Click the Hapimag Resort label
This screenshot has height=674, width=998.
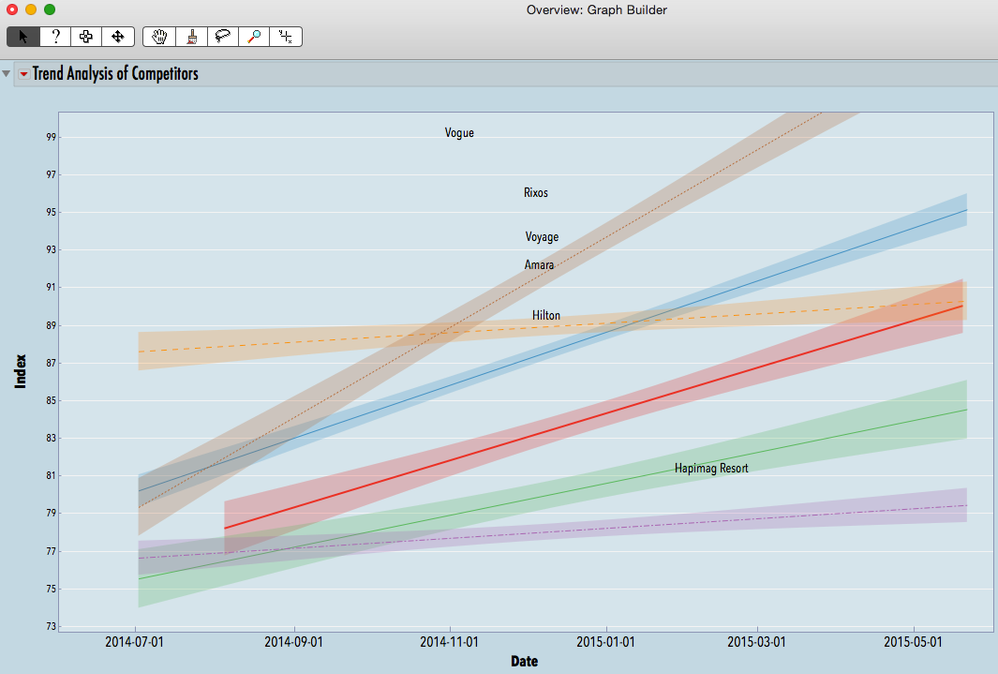pos(712,468)
